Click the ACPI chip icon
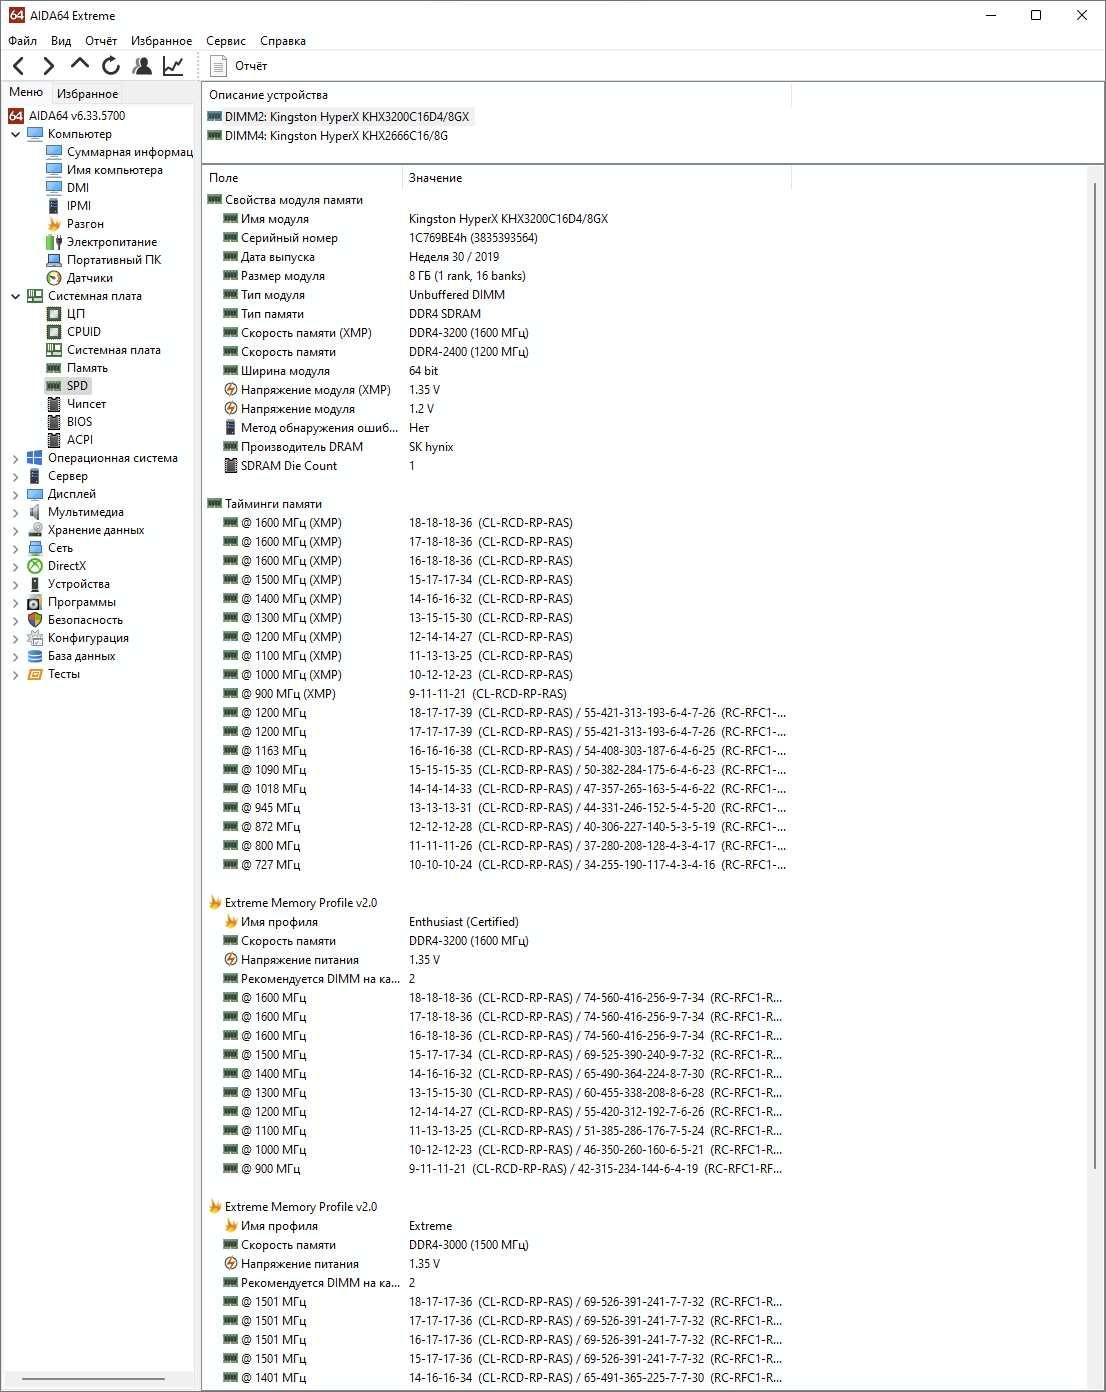 [54, 440]
